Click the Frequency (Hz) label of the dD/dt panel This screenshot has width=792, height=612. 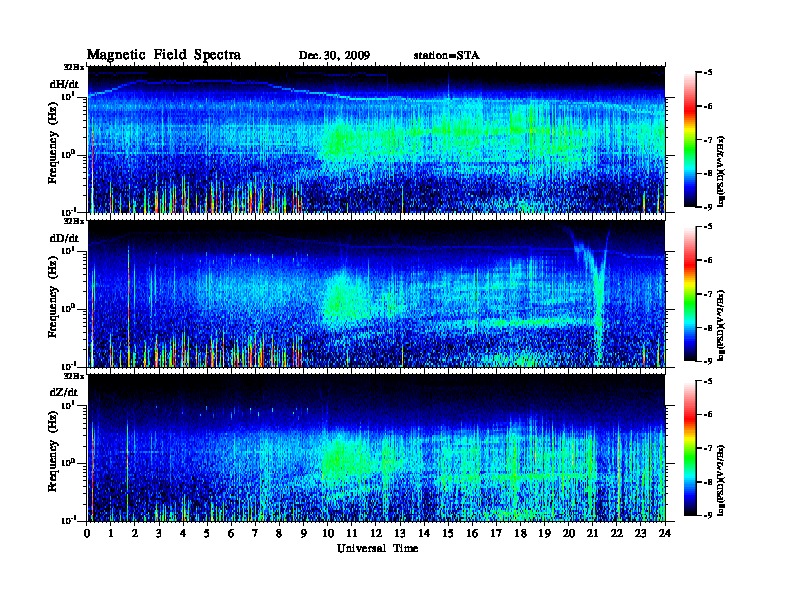click(x=53, y=297)
